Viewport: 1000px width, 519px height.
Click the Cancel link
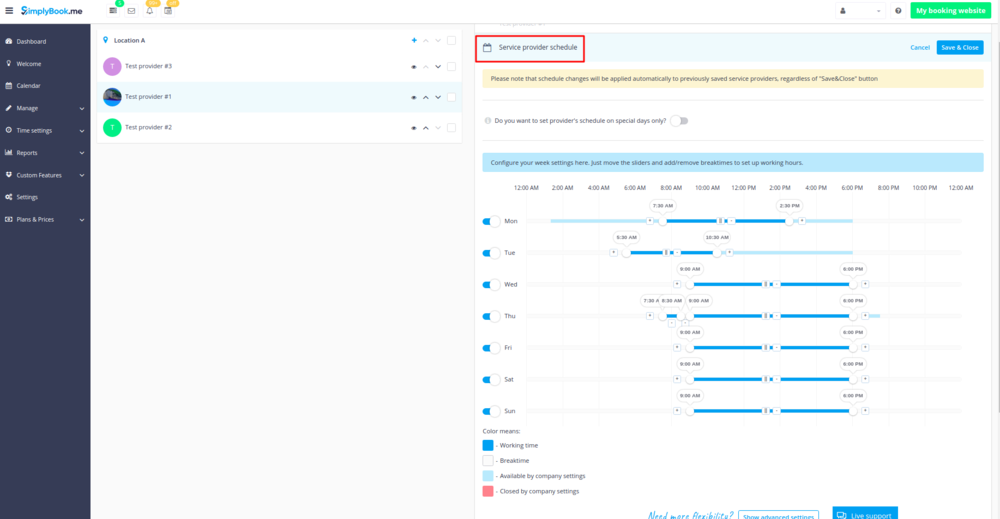[x=919, y=48]
